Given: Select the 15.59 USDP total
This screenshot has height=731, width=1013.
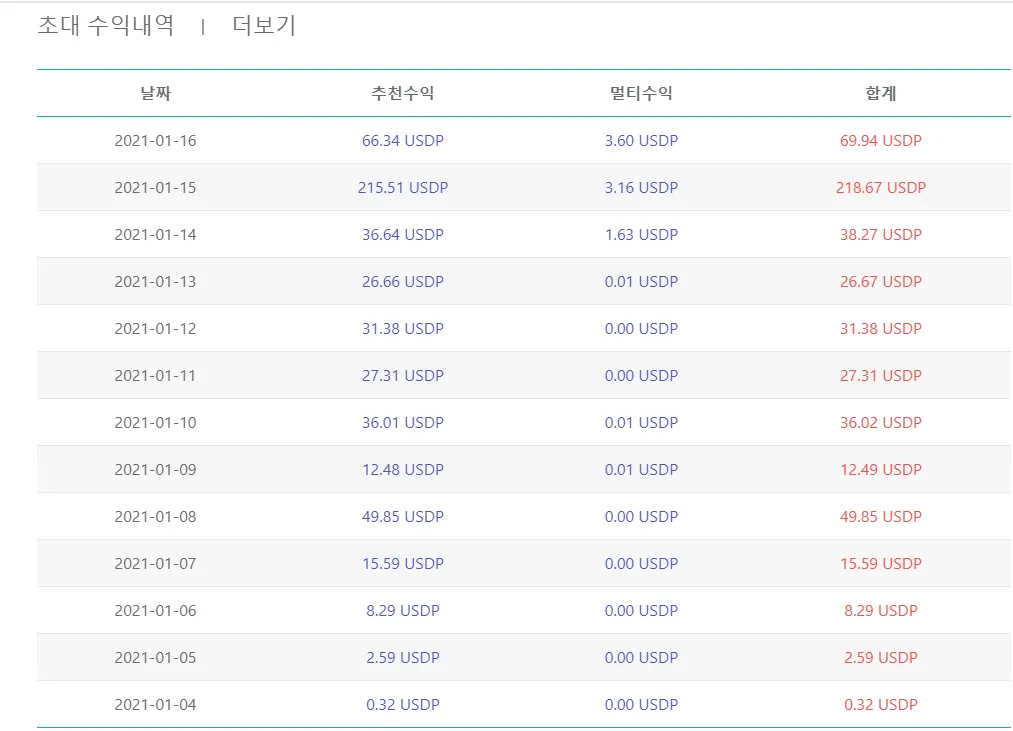Looking at the screenshot, I should 881,564.
